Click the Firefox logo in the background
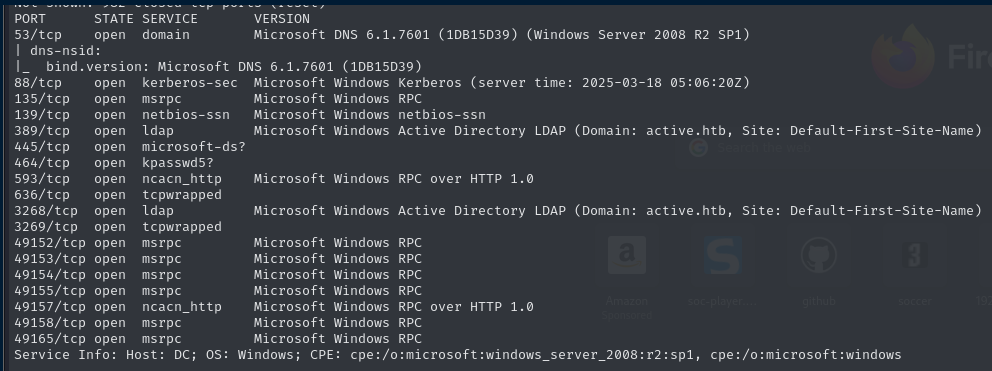 pyautogui.click(x=903, y=58)
